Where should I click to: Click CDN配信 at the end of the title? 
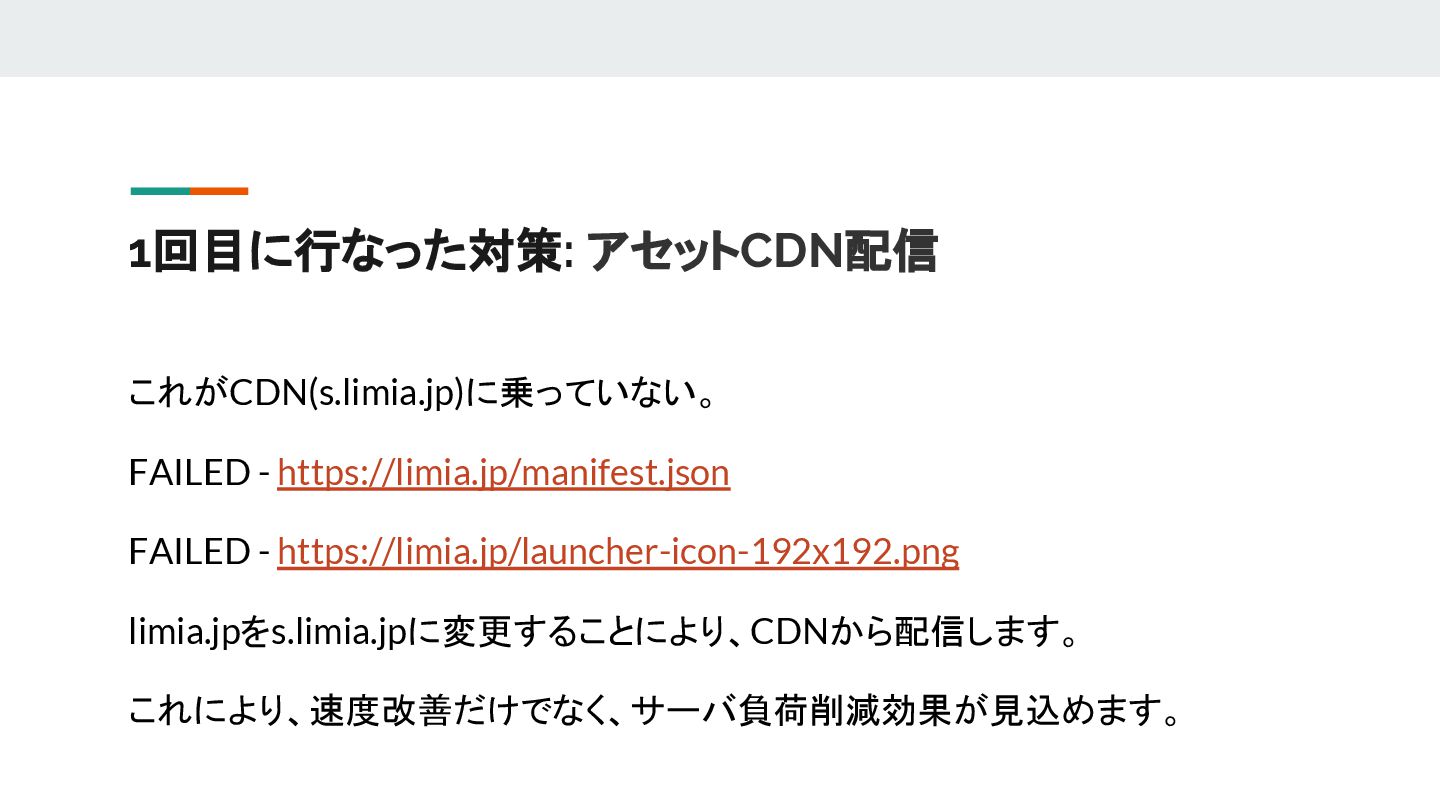pos(839,253)
